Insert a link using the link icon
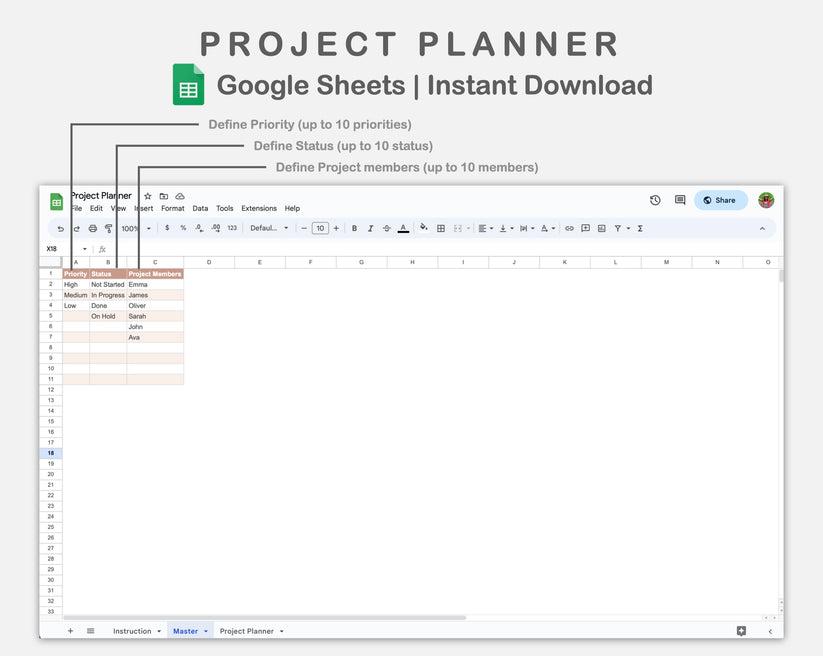 click(x=569, y=228)
